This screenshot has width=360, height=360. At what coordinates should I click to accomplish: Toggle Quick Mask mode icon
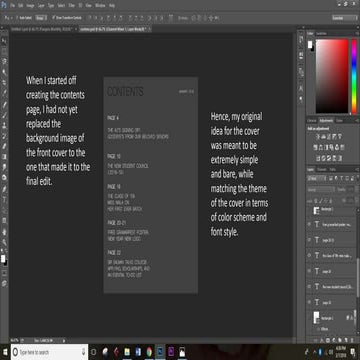pos(4,273)
